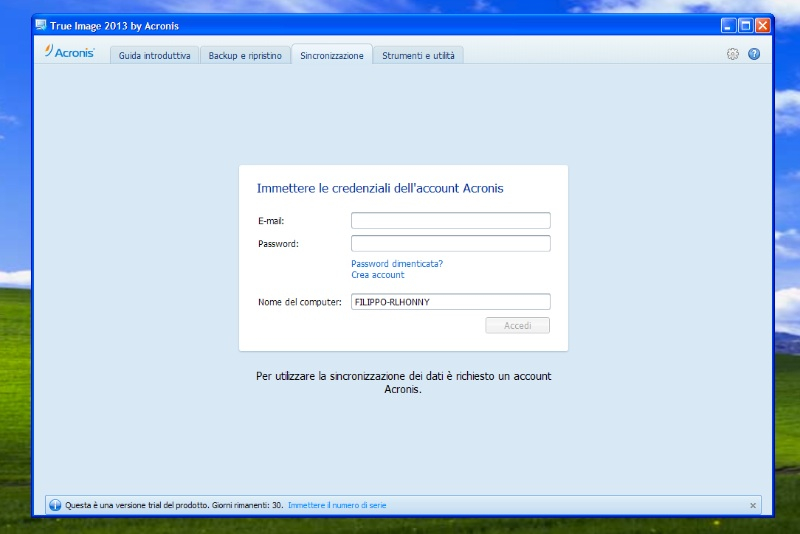Open the Immettere il numero di serie link
Screen dimensions: 800x534
pyautogui.click(x=336, y=505)
